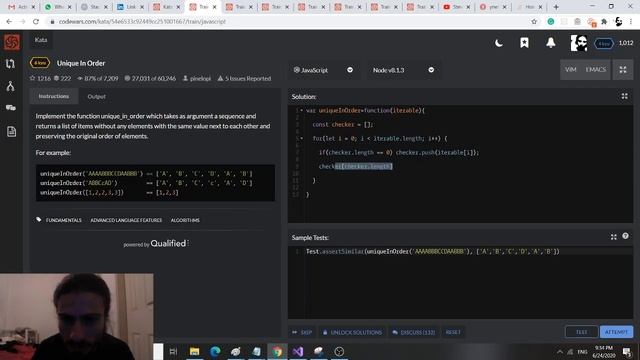Reload the page
Screen dimensions: 640x360
point(36,22)
